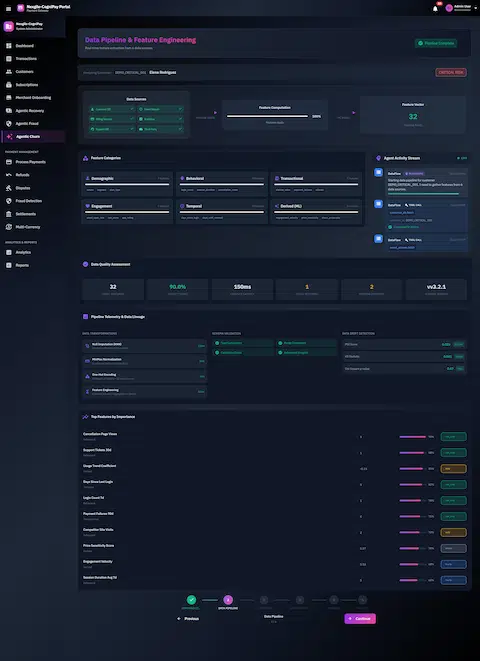480x661 pixels.
Task: Click the Null Imputation transformation row
Action: click(145, 346)
